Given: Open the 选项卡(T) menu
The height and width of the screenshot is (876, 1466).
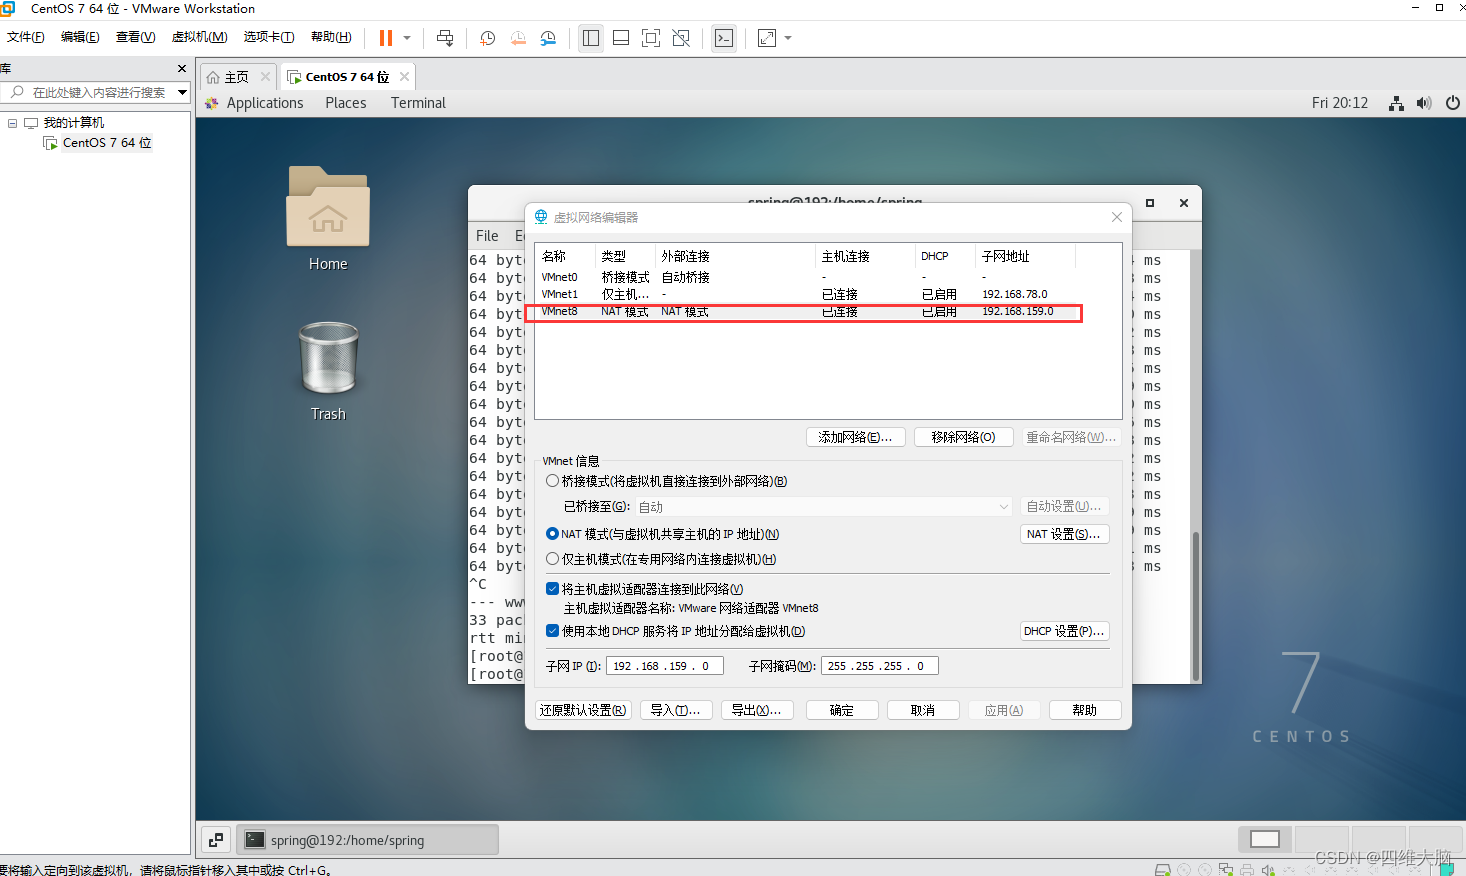Looking at the screenshot, I should coord(269,37).
